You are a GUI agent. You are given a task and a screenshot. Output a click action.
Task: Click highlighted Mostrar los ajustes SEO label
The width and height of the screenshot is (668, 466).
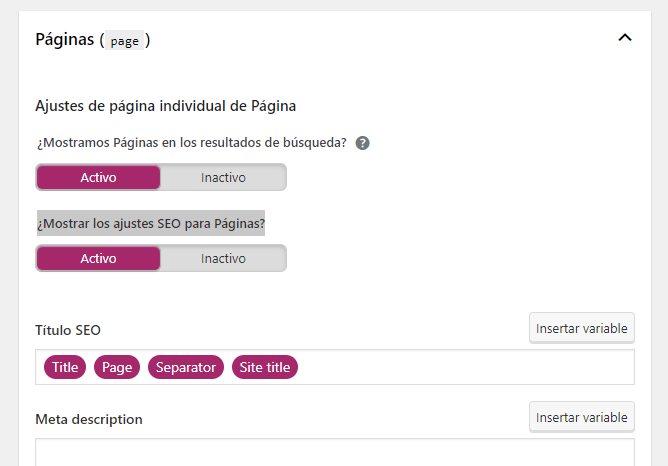(151, 223)
